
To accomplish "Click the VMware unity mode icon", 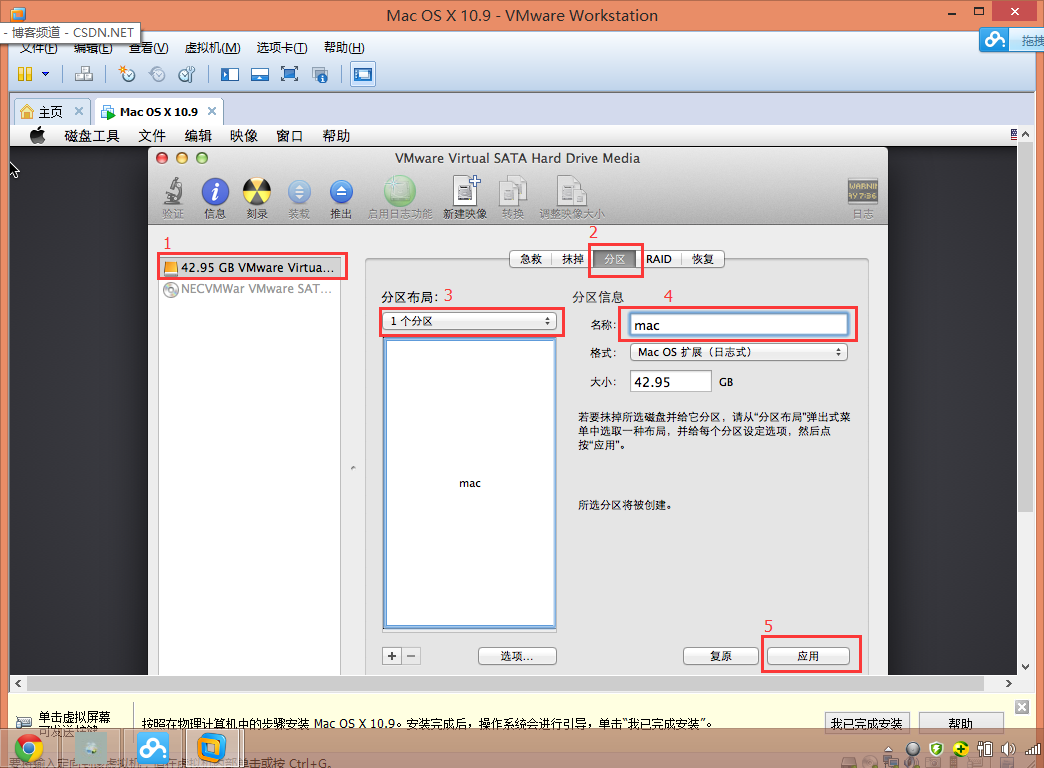I will pyautogui.click(x=320, y=75).
